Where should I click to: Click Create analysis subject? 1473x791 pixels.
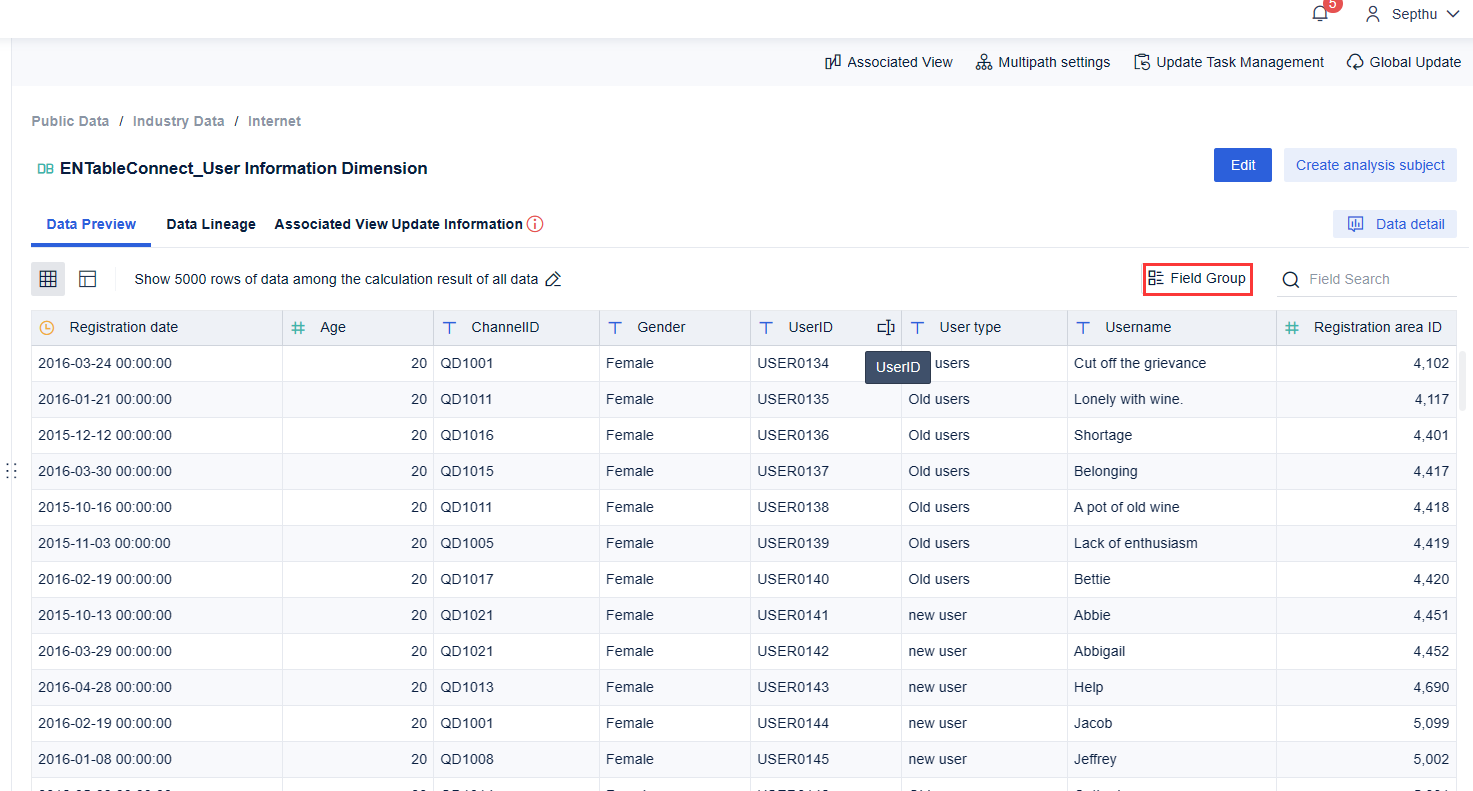pyautogui.click(x=1370, y=165)
